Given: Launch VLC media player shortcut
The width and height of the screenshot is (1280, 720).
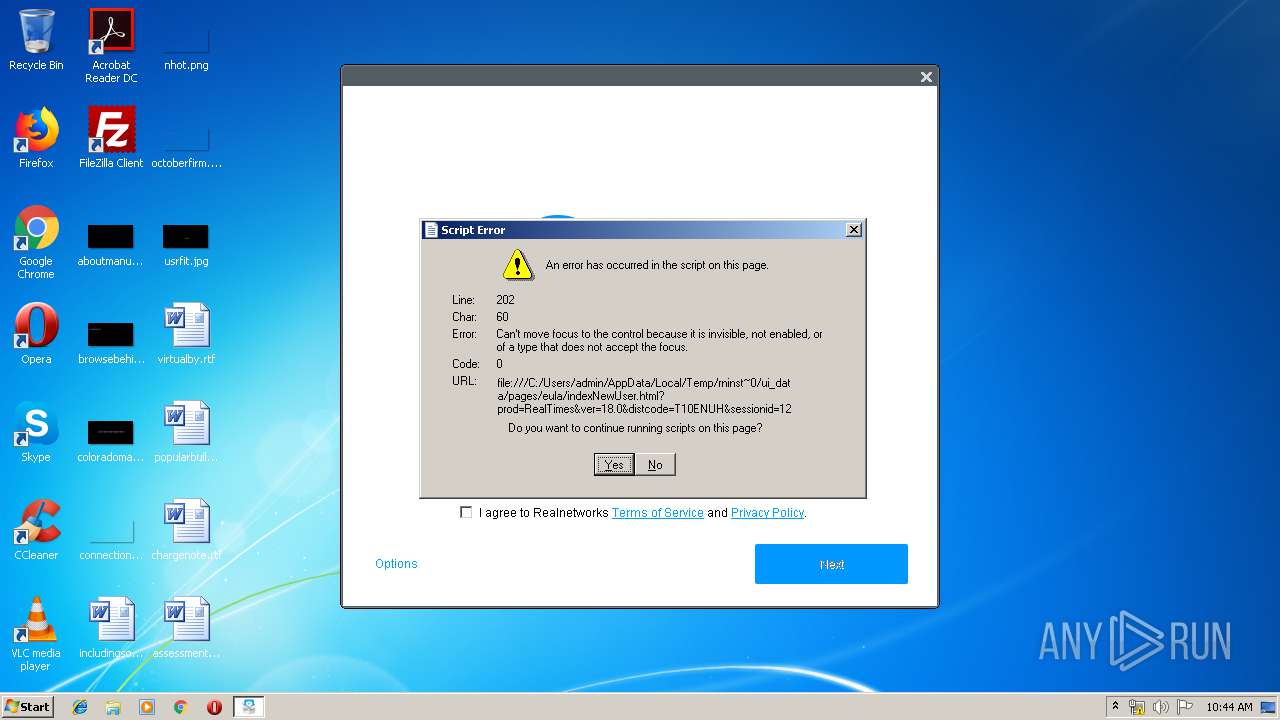Looking at the screenshot, I should [x=36, y=634].
